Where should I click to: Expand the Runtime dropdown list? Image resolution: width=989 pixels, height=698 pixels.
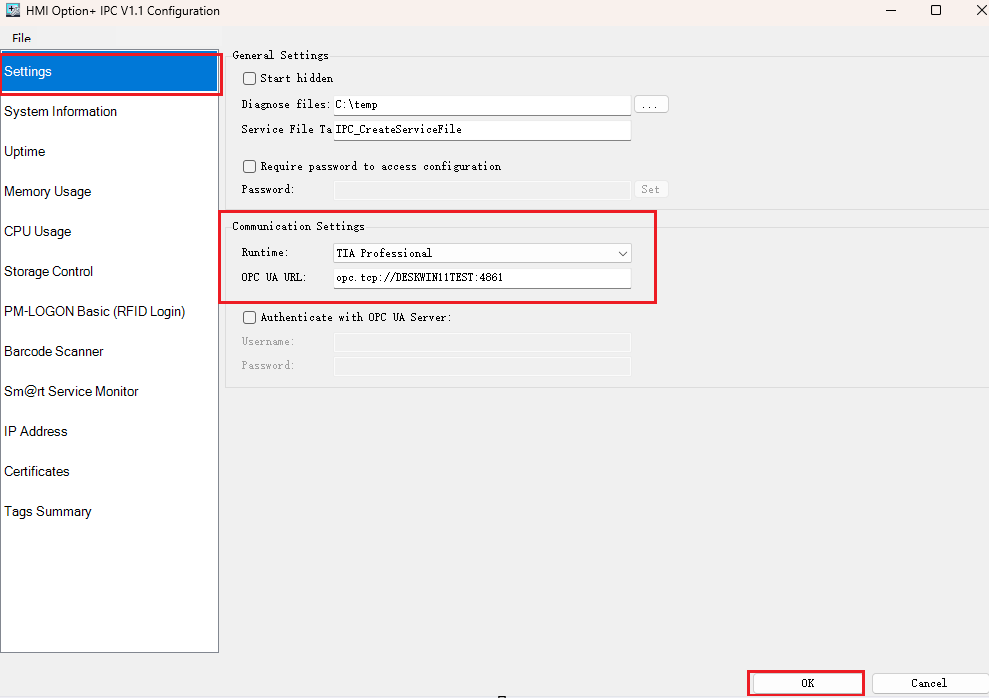click(x=622, y=254)
